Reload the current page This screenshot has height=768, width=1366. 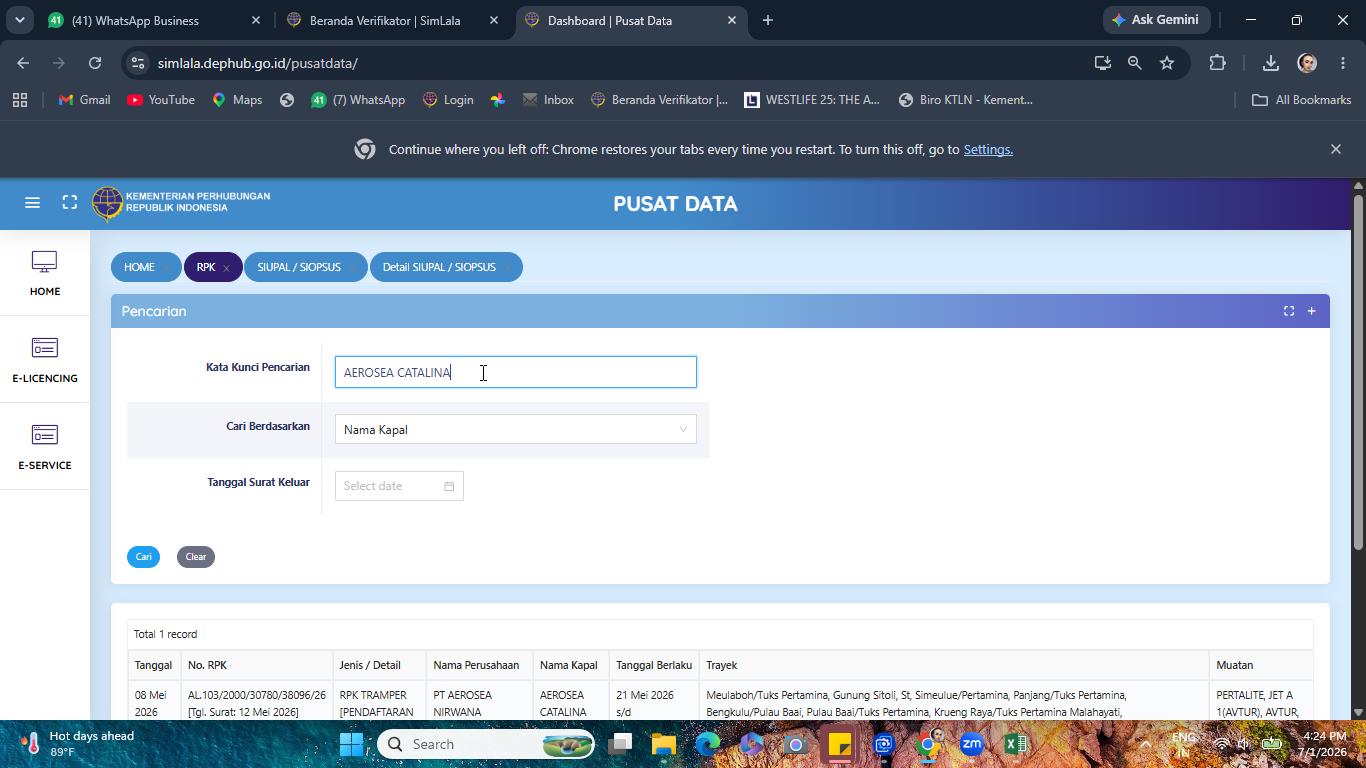(x=95, y=63)
